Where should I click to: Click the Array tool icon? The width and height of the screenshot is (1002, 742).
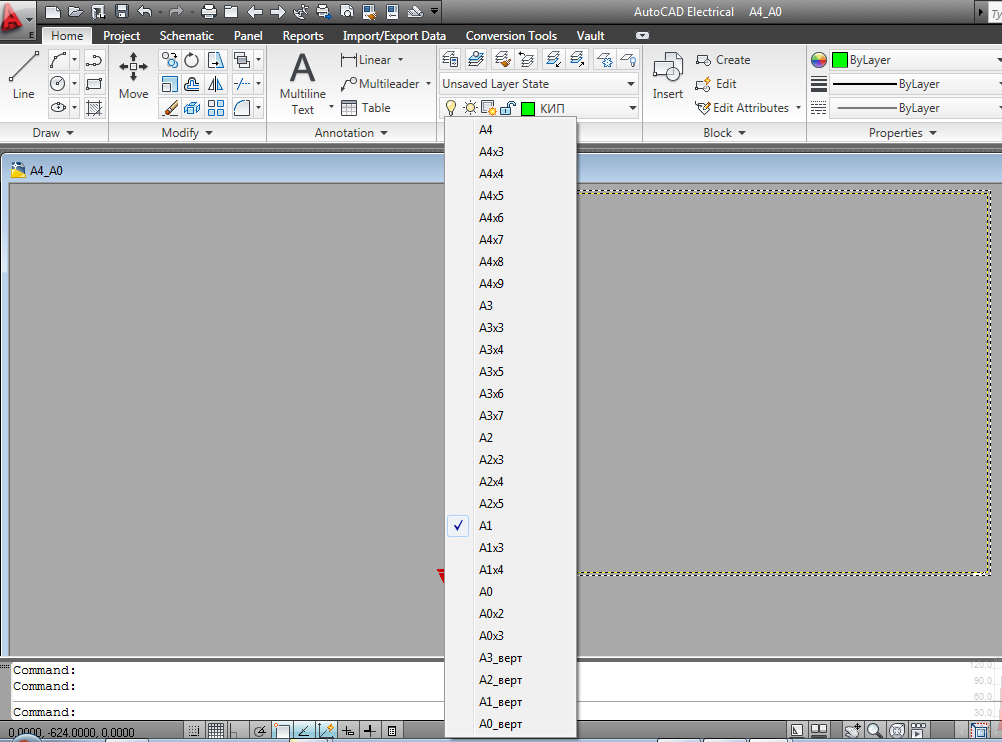click(216, 108)
